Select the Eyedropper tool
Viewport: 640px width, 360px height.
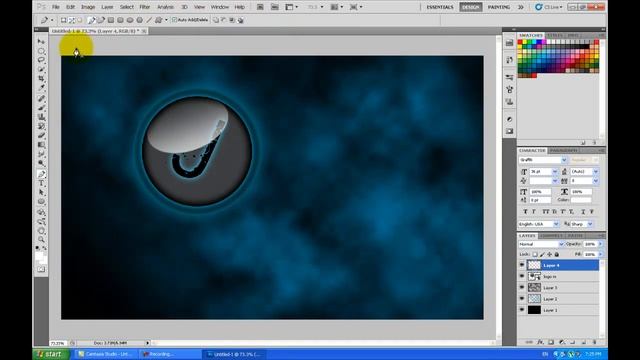point(41,88)
